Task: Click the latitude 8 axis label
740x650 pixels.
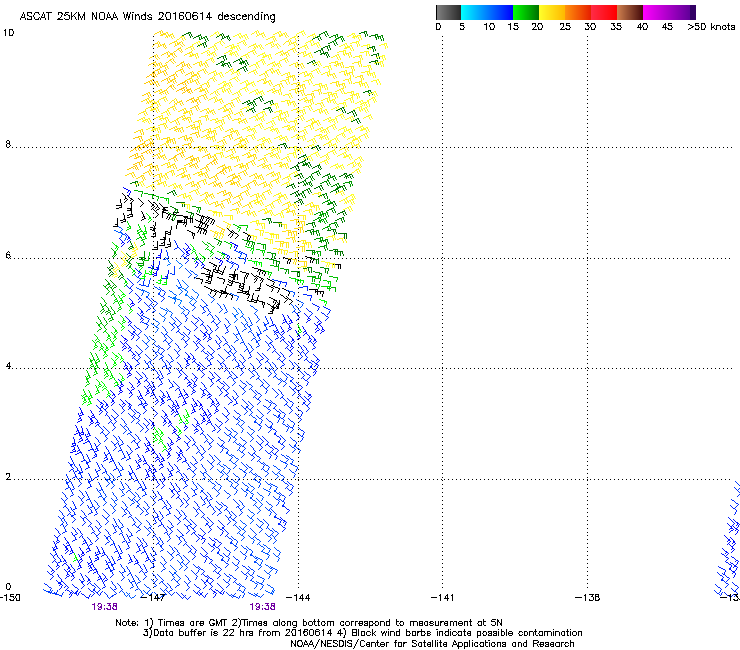Action: [8, 144]
